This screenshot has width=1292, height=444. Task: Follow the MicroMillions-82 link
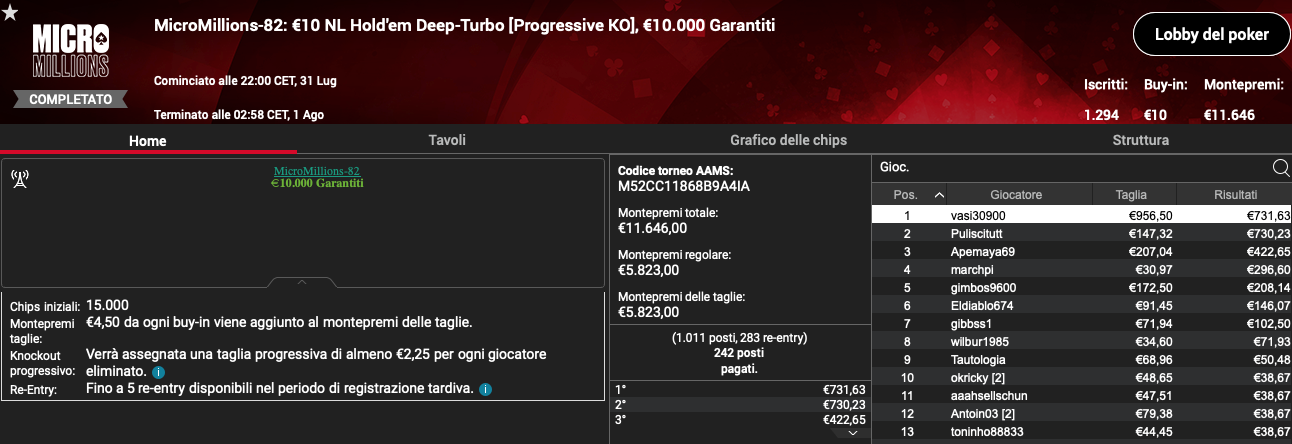tap(317, 171)
